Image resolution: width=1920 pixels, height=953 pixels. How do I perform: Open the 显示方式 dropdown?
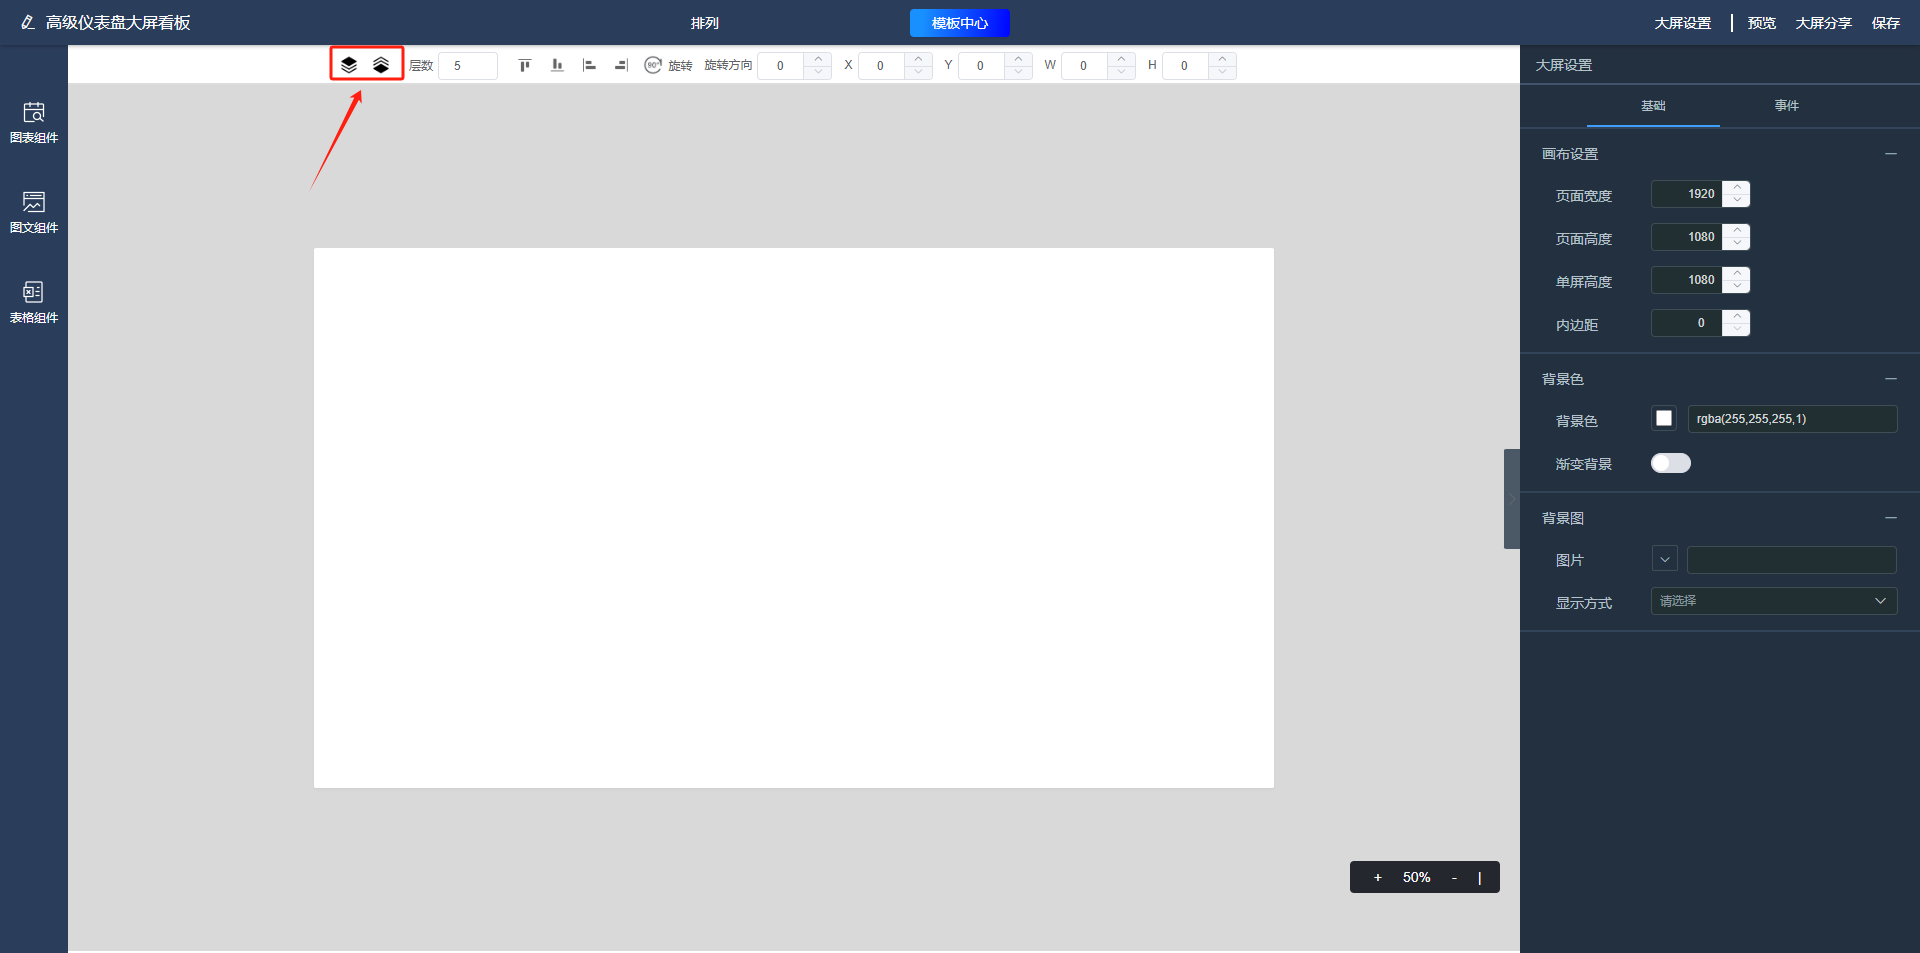point(1774,601)
